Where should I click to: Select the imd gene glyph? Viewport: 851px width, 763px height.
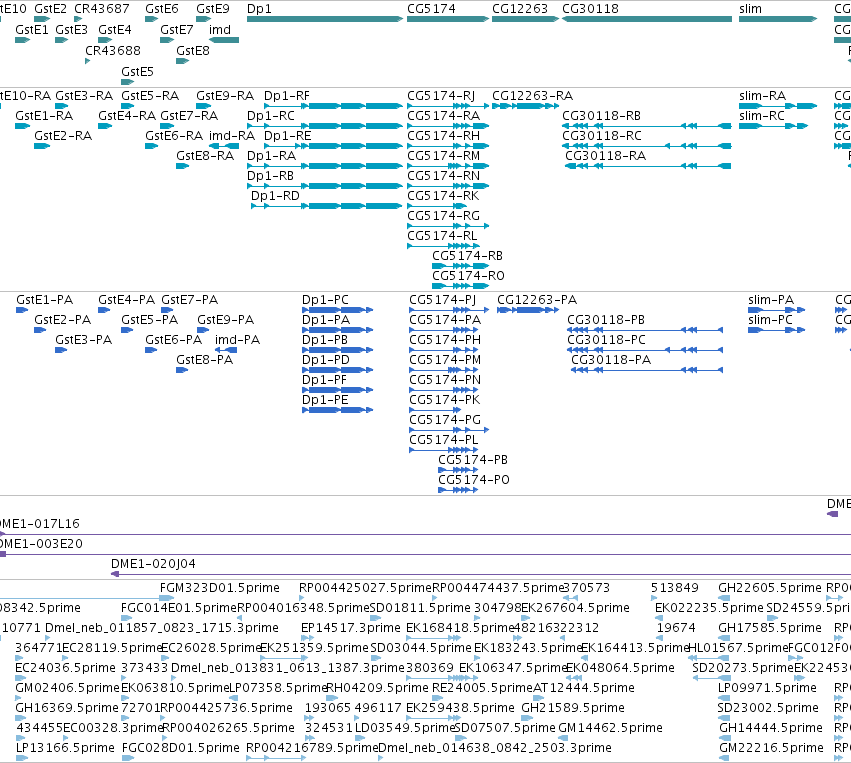tap(224, 40)
